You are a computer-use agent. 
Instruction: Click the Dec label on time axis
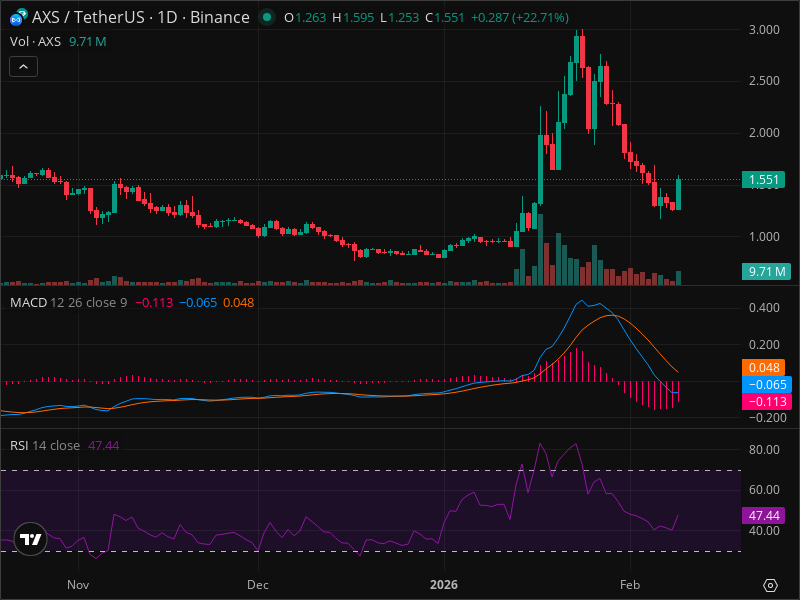258,585
